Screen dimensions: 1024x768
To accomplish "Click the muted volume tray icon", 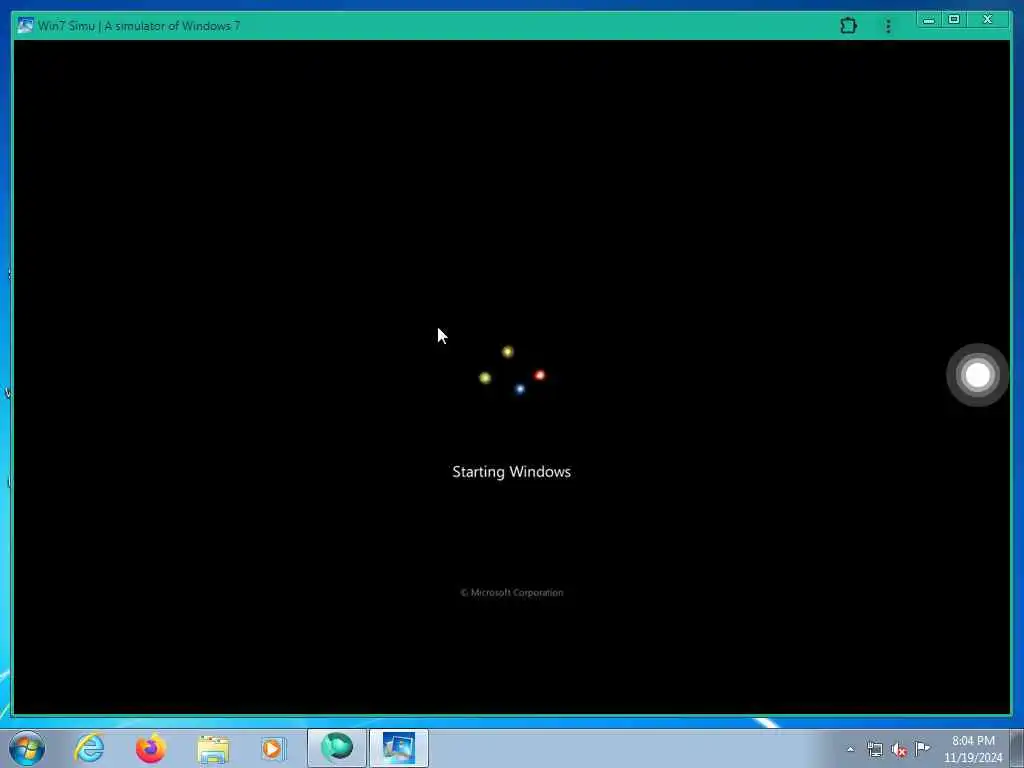I will 899,750.
